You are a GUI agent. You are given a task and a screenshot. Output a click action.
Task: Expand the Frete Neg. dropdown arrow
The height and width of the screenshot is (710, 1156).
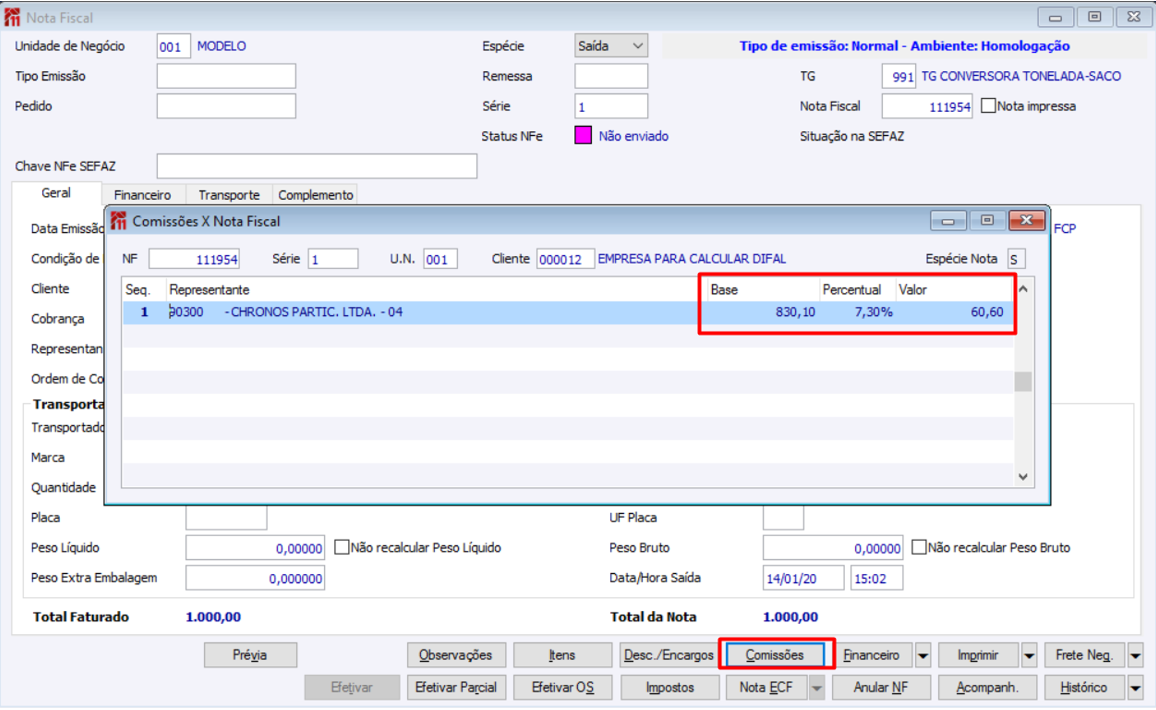[x=1135, y=655]
